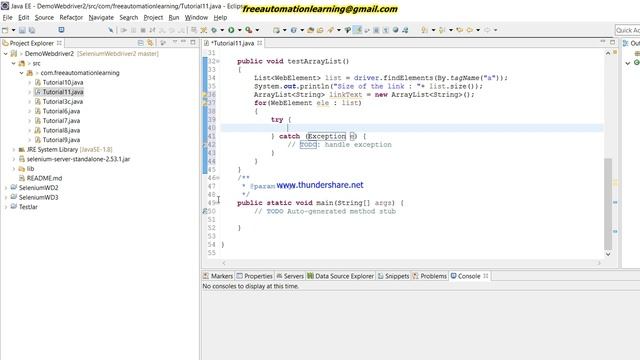640x360 pixels.
Task: Select Tutorial11.java in Project Explorer
Action: [62, 92]
